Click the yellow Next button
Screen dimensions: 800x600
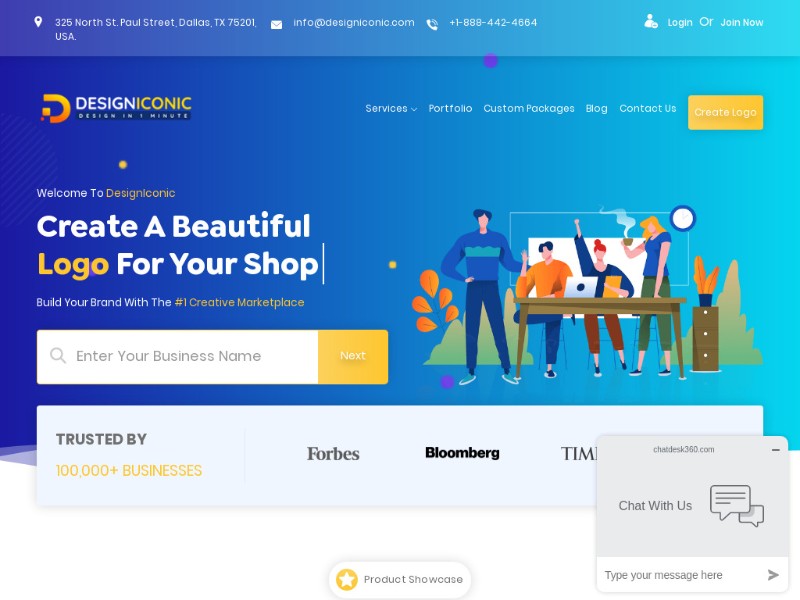point(353,357)
